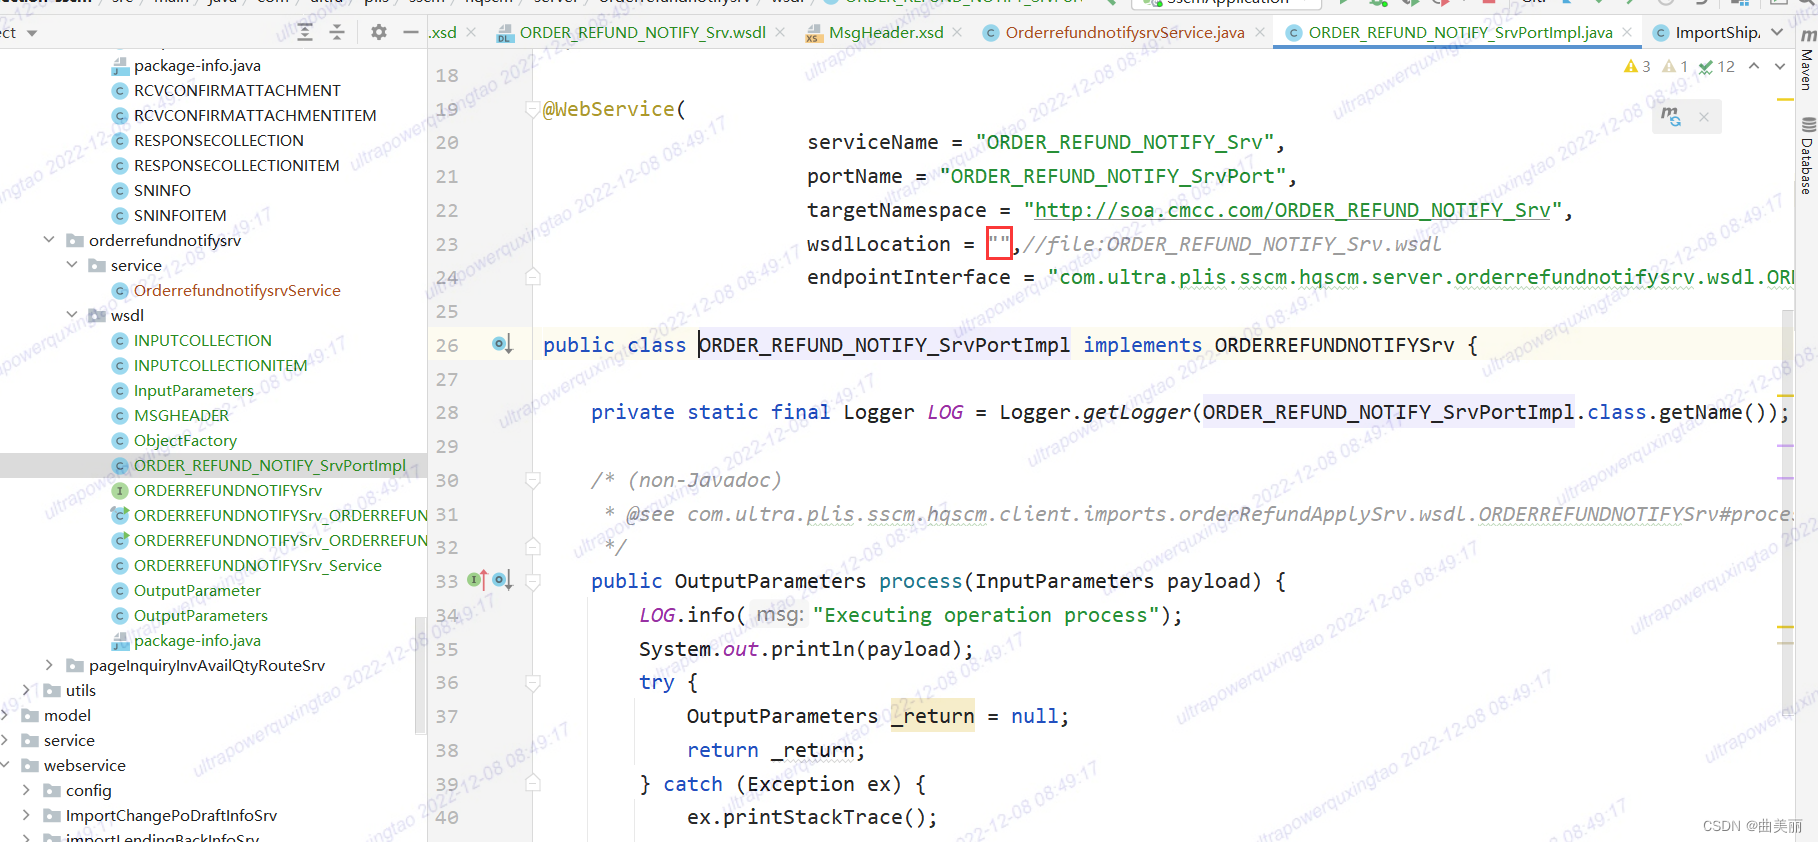Click class name ORDER_REFUND_NOTIFY_SrvPortImpl on line 26
The height and width of the screenshot is (842, 1818).
(884, 345)
